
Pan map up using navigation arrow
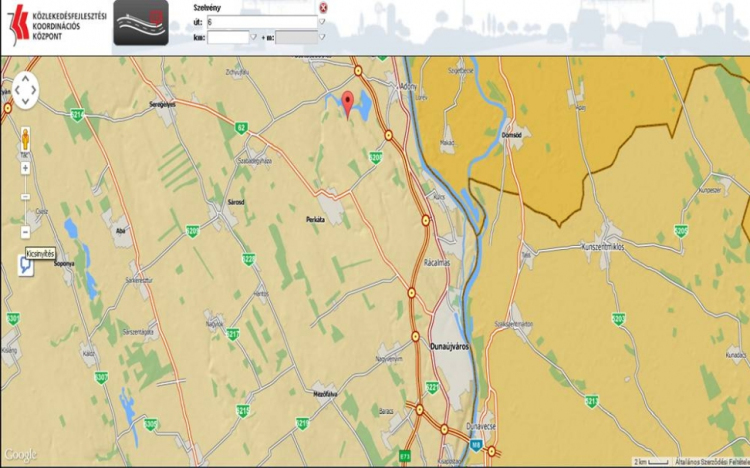pos(25,79)
